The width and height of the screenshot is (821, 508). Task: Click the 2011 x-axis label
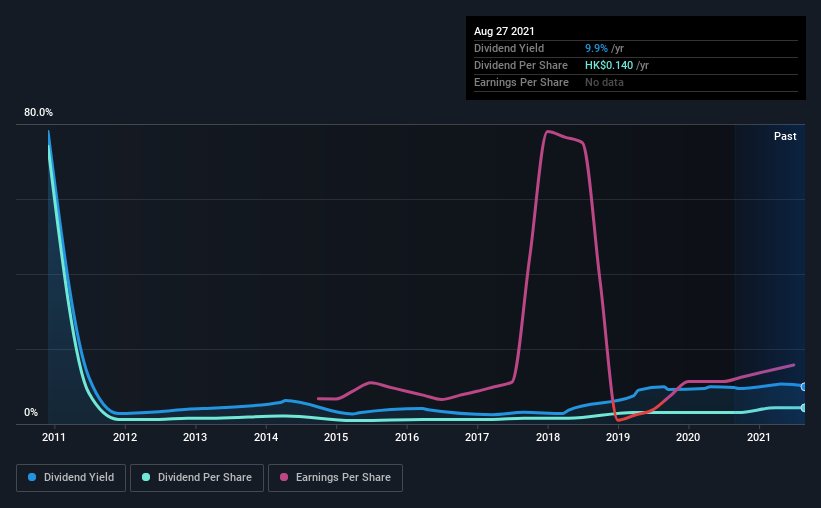click(54, 437)
